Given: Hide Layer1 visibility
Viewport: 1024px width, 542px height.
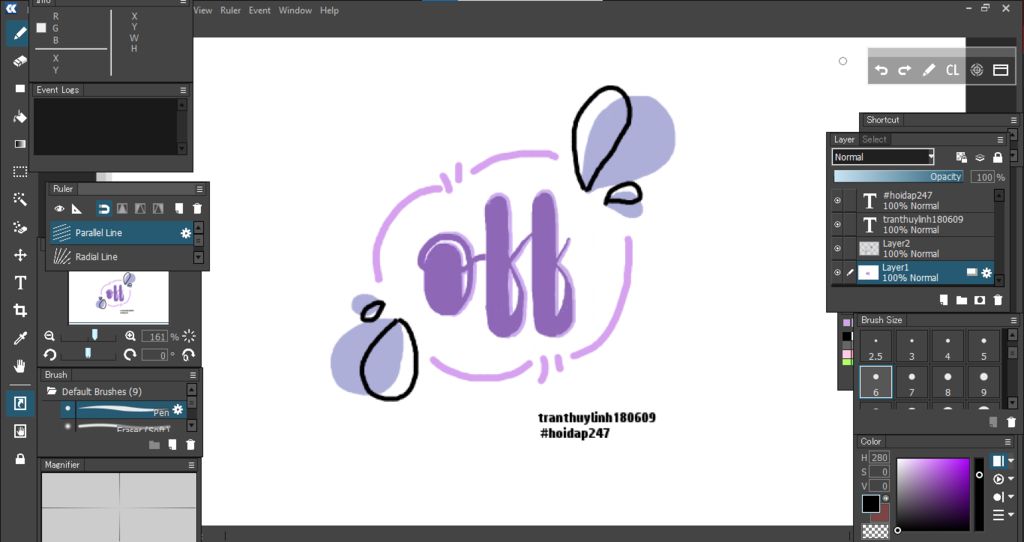Looking at the screenshot, I should tap(837, 272).
